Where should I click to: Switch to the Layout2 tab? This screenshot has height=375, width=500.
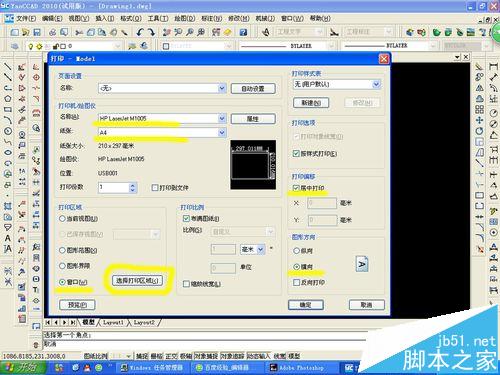[x=144, y=322]
